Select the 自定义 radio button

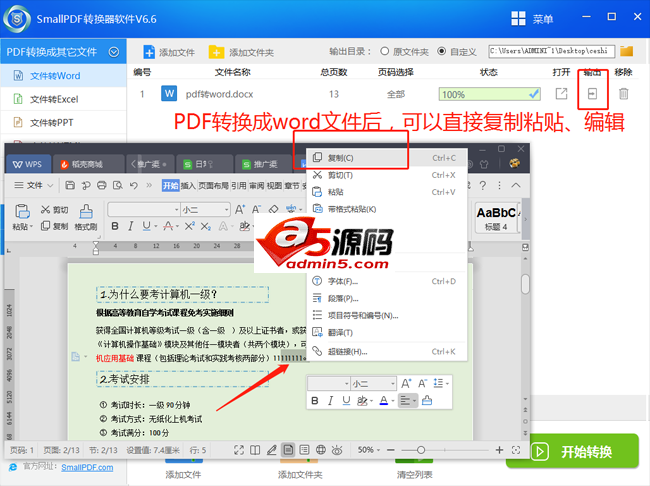442,51
